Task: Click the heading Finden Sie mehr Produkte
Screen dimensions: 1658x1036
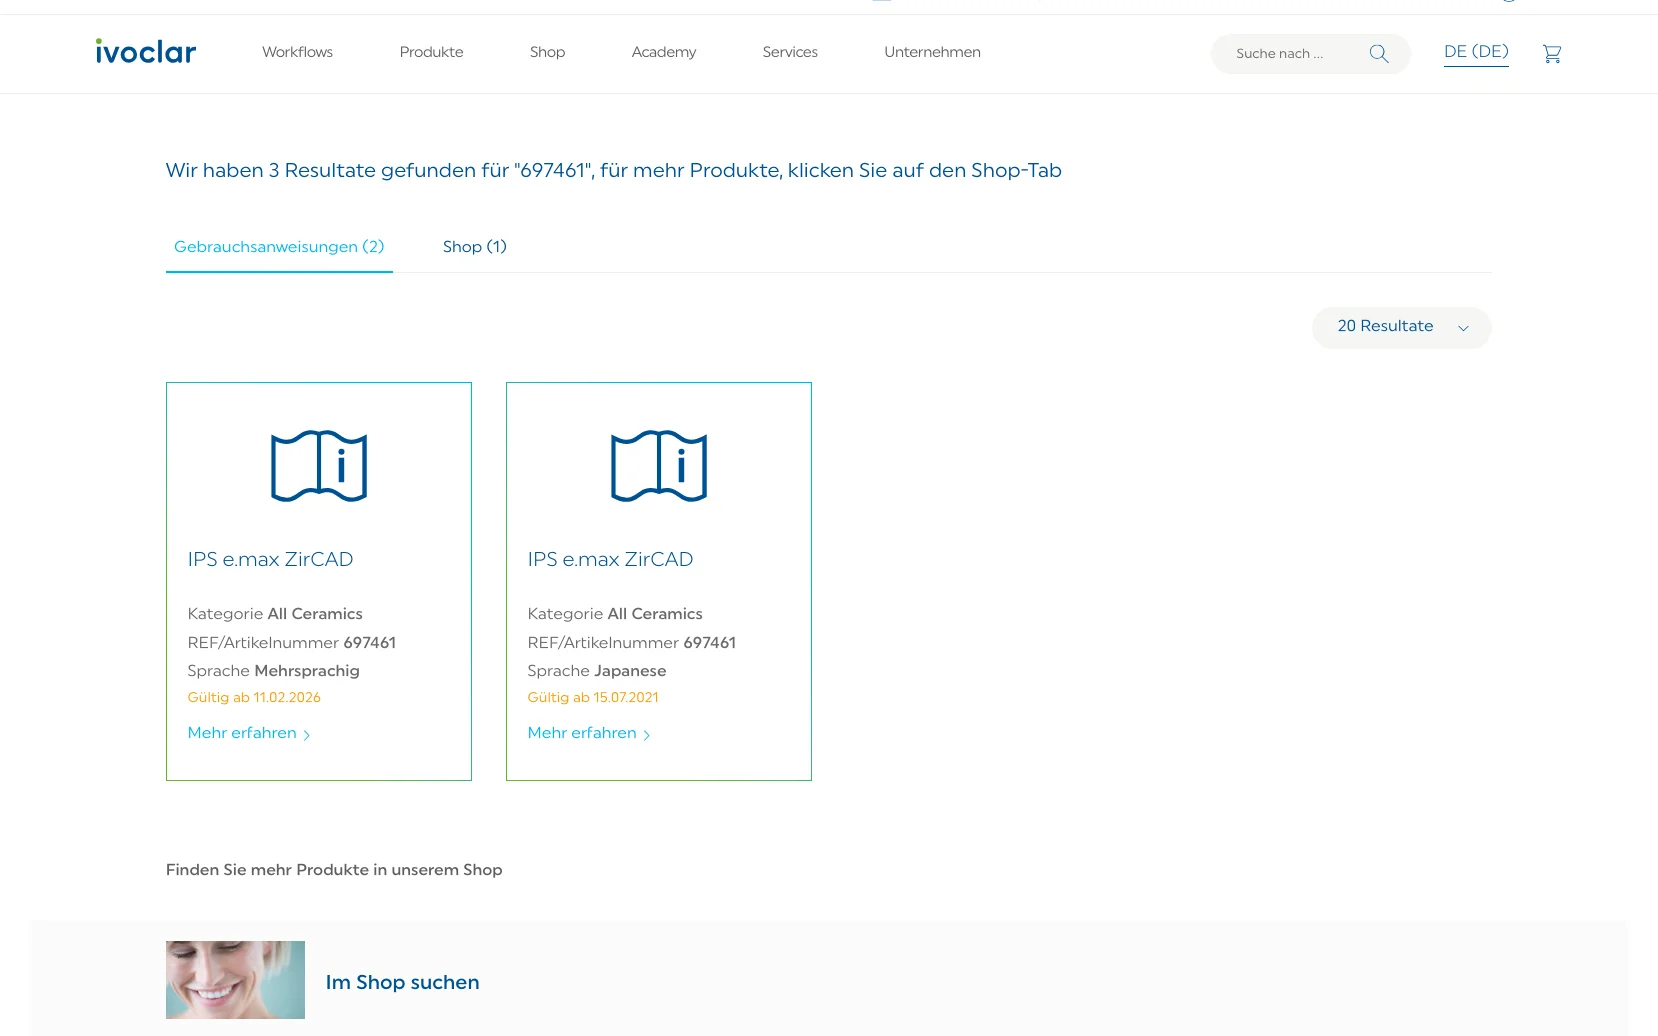Action: click(334, 870)
